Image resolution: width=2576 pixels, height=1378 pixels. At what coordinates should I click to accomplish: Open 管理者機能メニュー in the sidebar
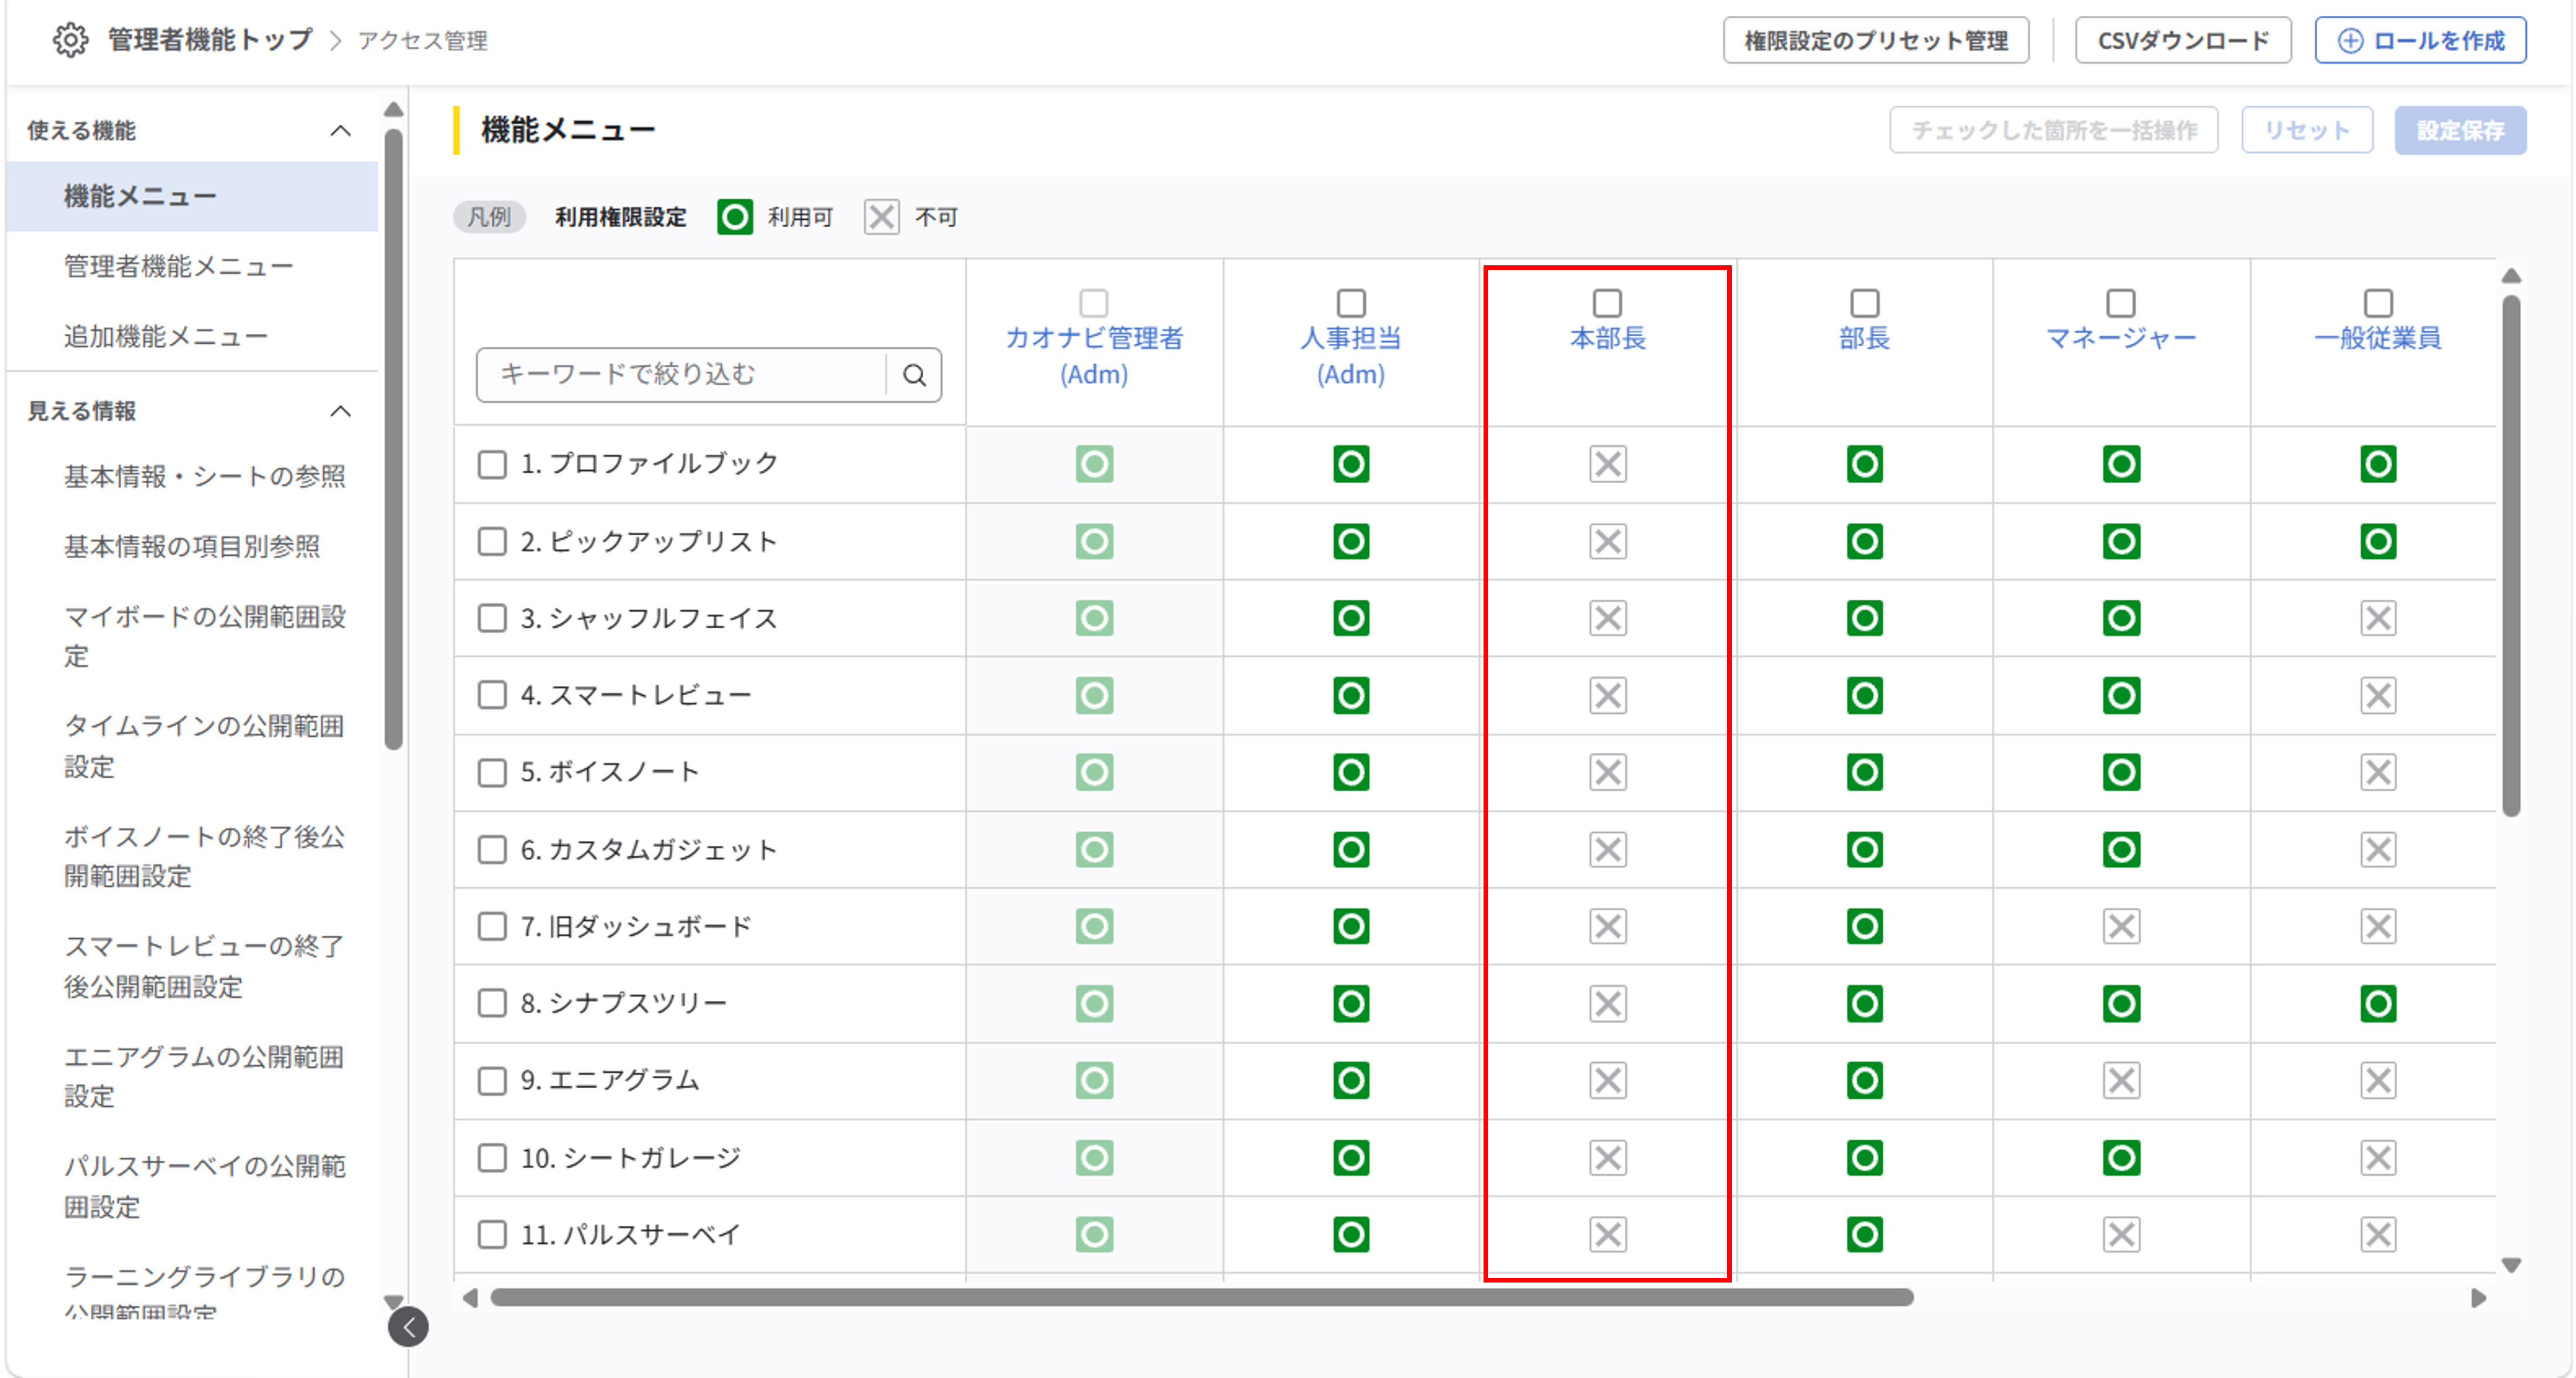point(179,266)
